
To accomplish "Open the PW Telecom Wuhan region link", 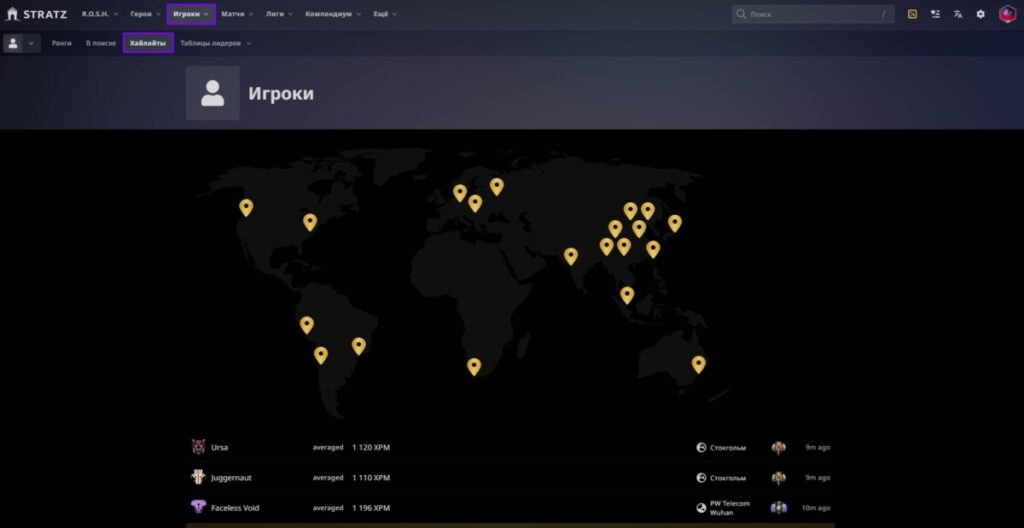I will coord(729,507).
